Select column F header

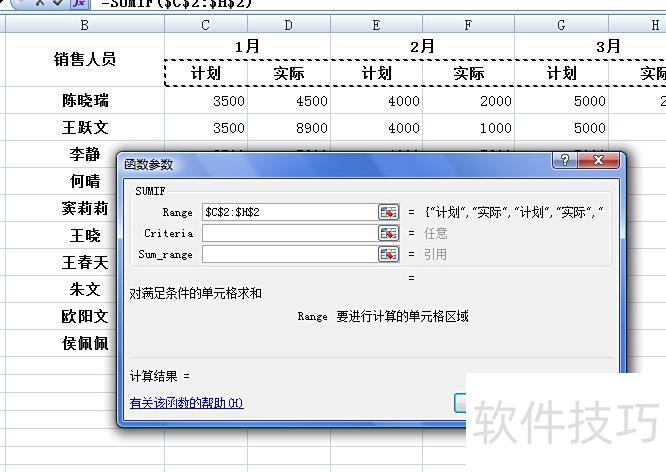pos(468,25)
